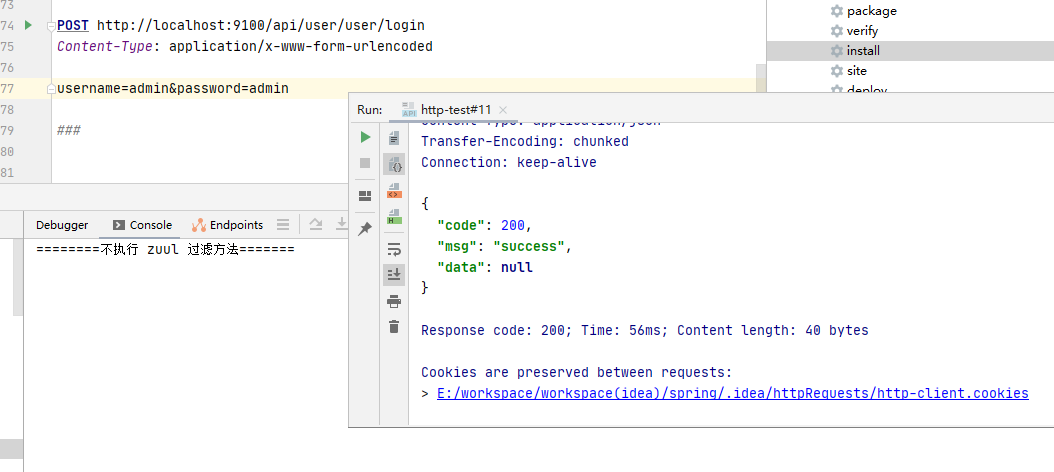Click the restore layout icon

click(365, 195)
